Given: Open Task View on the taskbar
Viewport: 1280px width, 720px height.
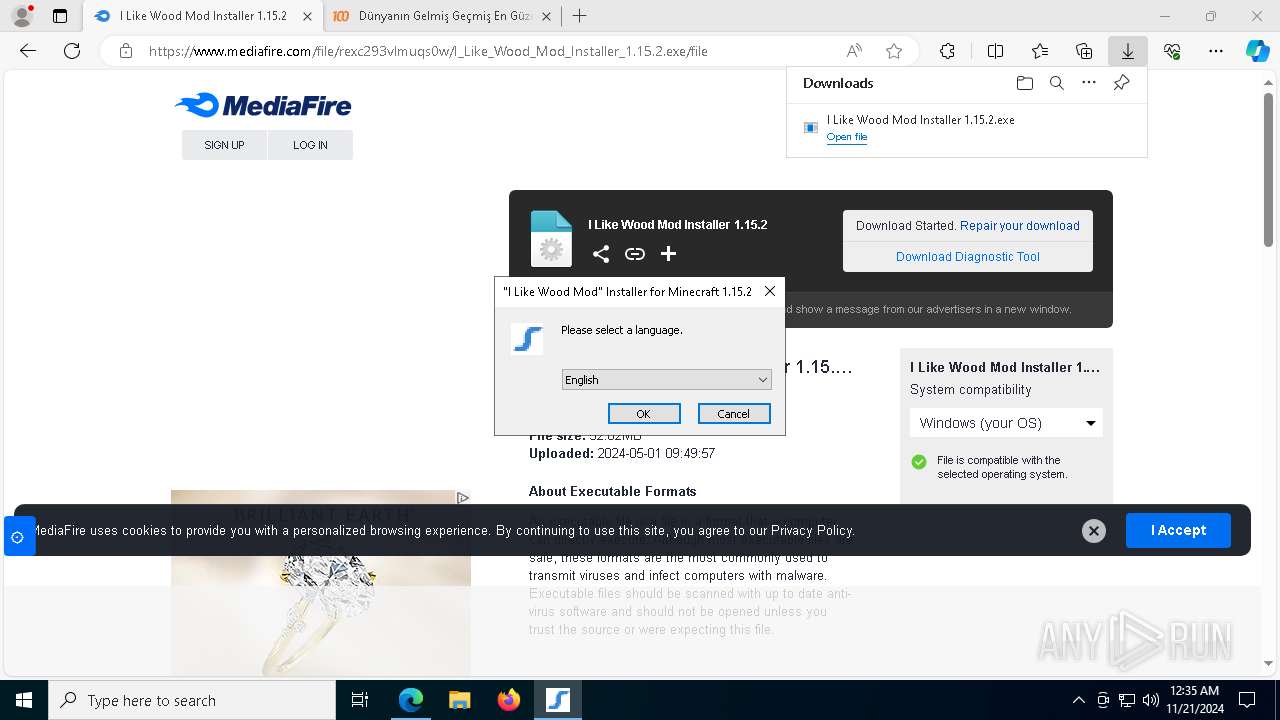Looking at the screenshot, I should [x=360, y=700].
